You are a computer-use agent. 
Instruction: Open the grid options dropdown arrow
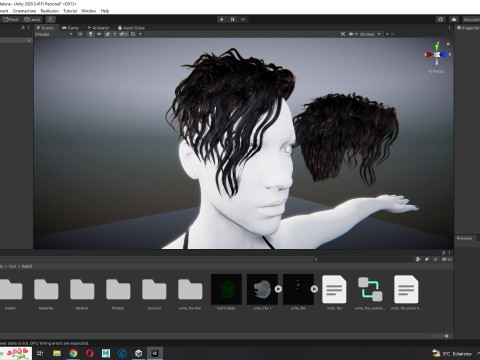(x=140, y=34)
